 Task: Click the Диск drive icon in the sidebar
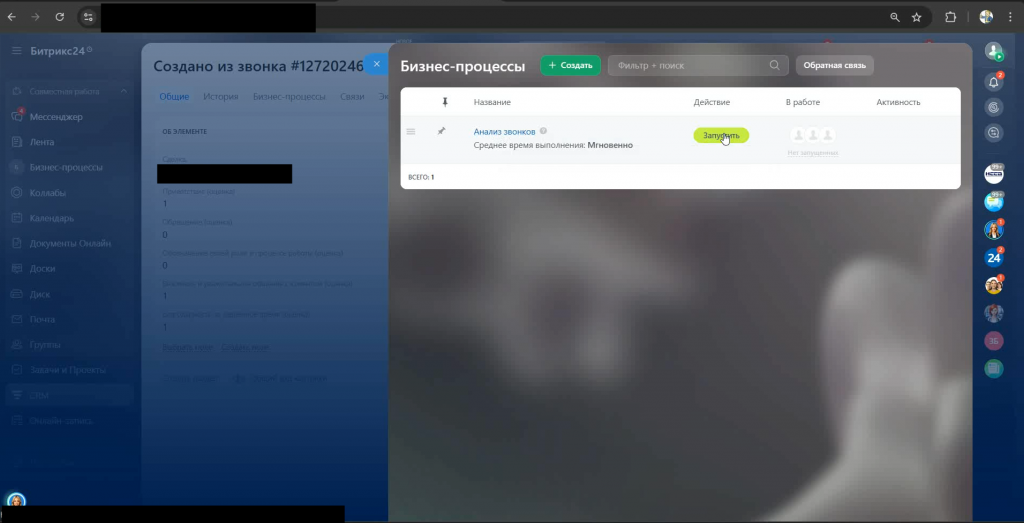tap(17, 294)
